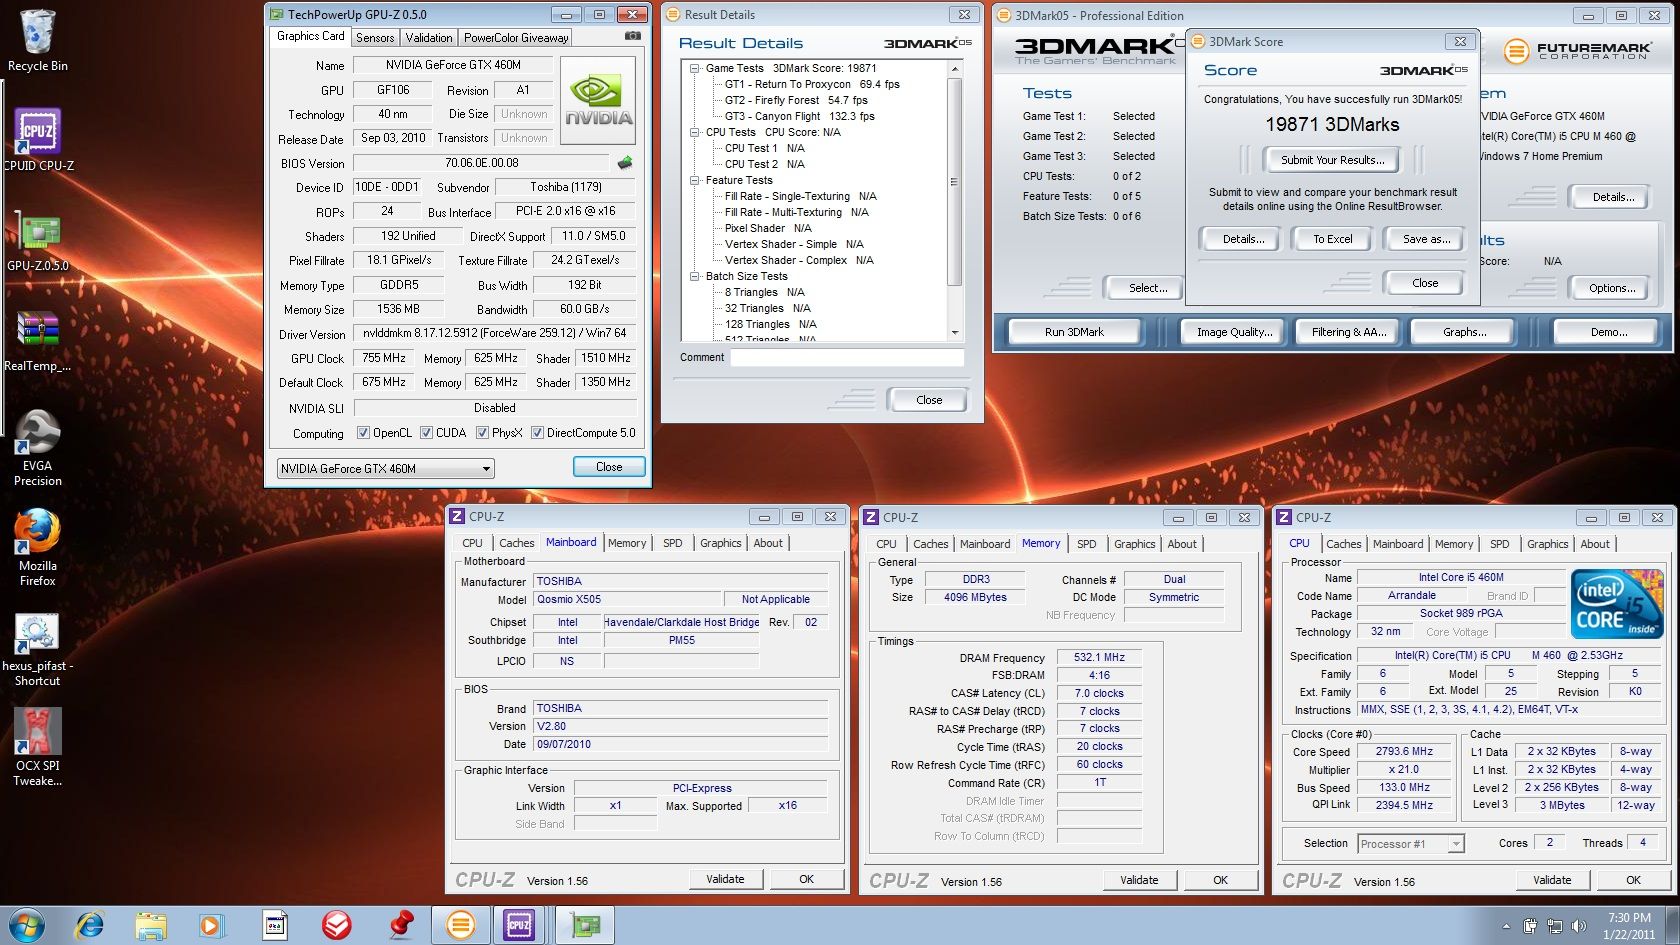Viewport: 1680px width, 945px height.
Task: Open the OCX SPI Tweaker desktop icon
Action: (38, 748)
